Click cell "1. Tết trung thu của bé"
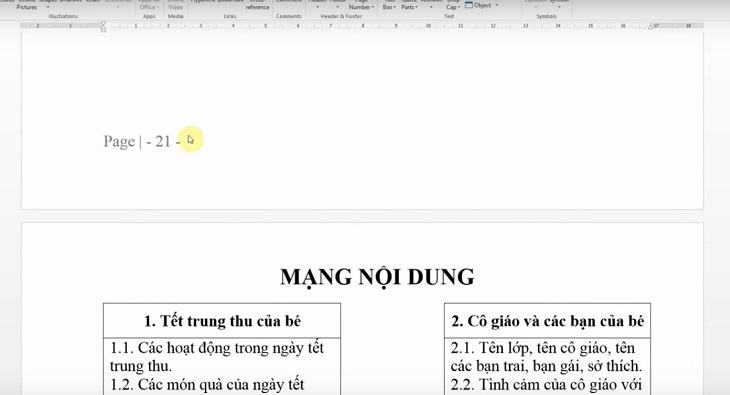Screen dimensions: 730x395 (222, 321)
